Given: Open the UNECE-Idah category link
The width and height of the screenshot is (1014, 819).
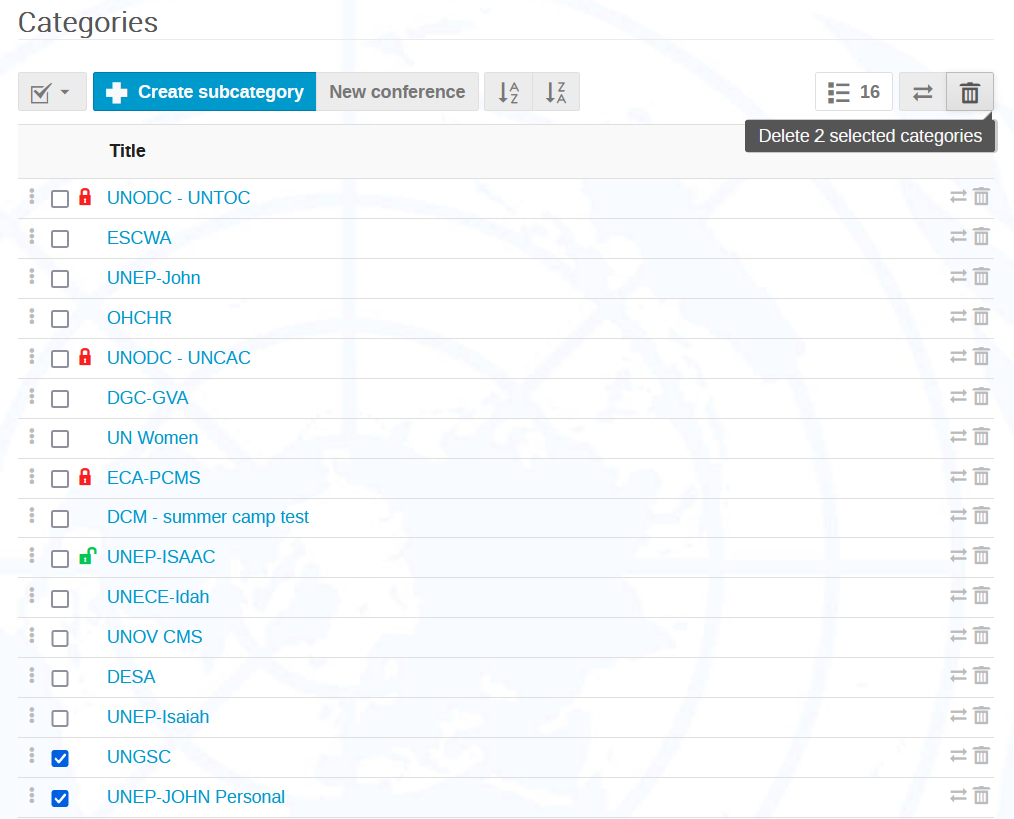Looking at the screenshot, I should tap(158, 597).
